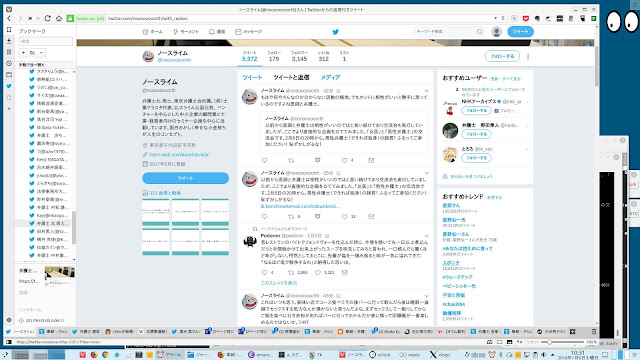Follow ノースライム with the フォローする button
This screenshot has width=640, height=360.
[502, 56]
